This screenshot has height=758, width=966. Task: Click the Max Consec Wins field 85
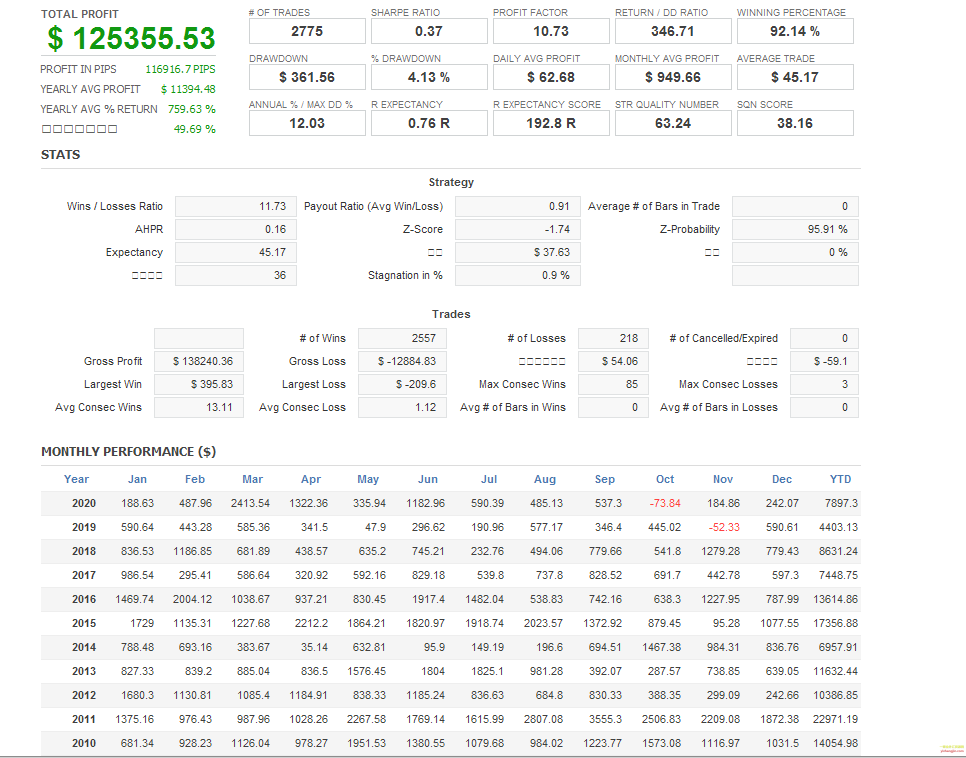click(613, 385)
